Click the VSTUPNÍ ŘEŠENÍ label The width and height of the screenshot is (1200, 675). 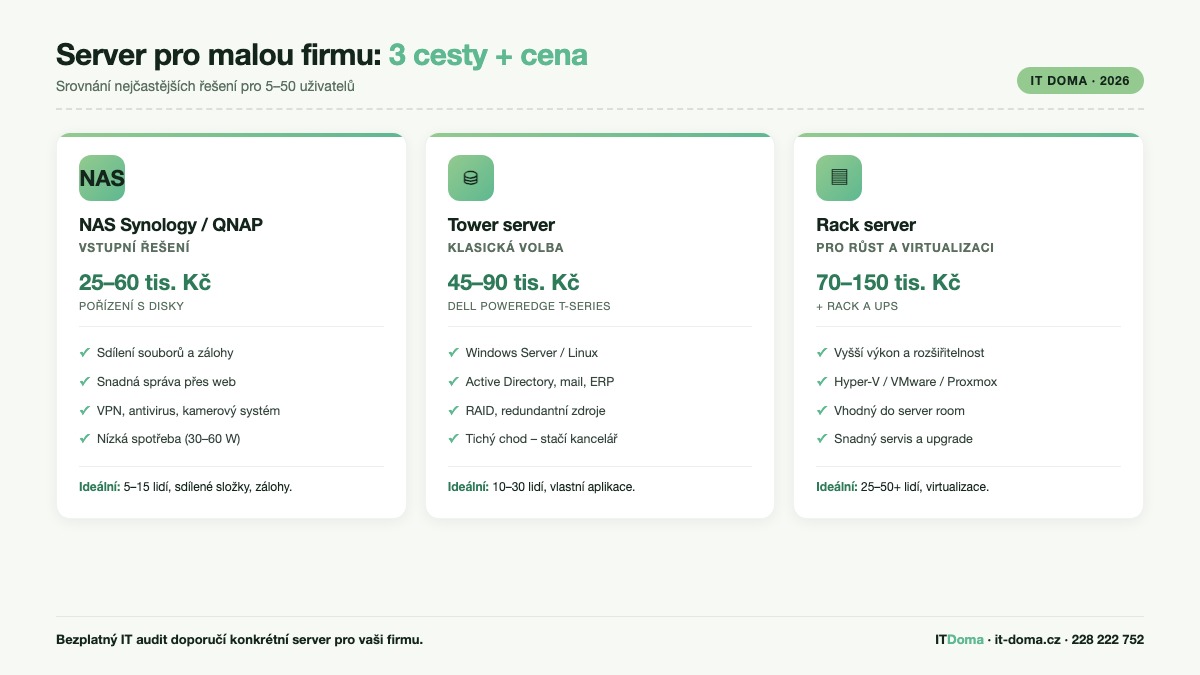click(134, 248)
